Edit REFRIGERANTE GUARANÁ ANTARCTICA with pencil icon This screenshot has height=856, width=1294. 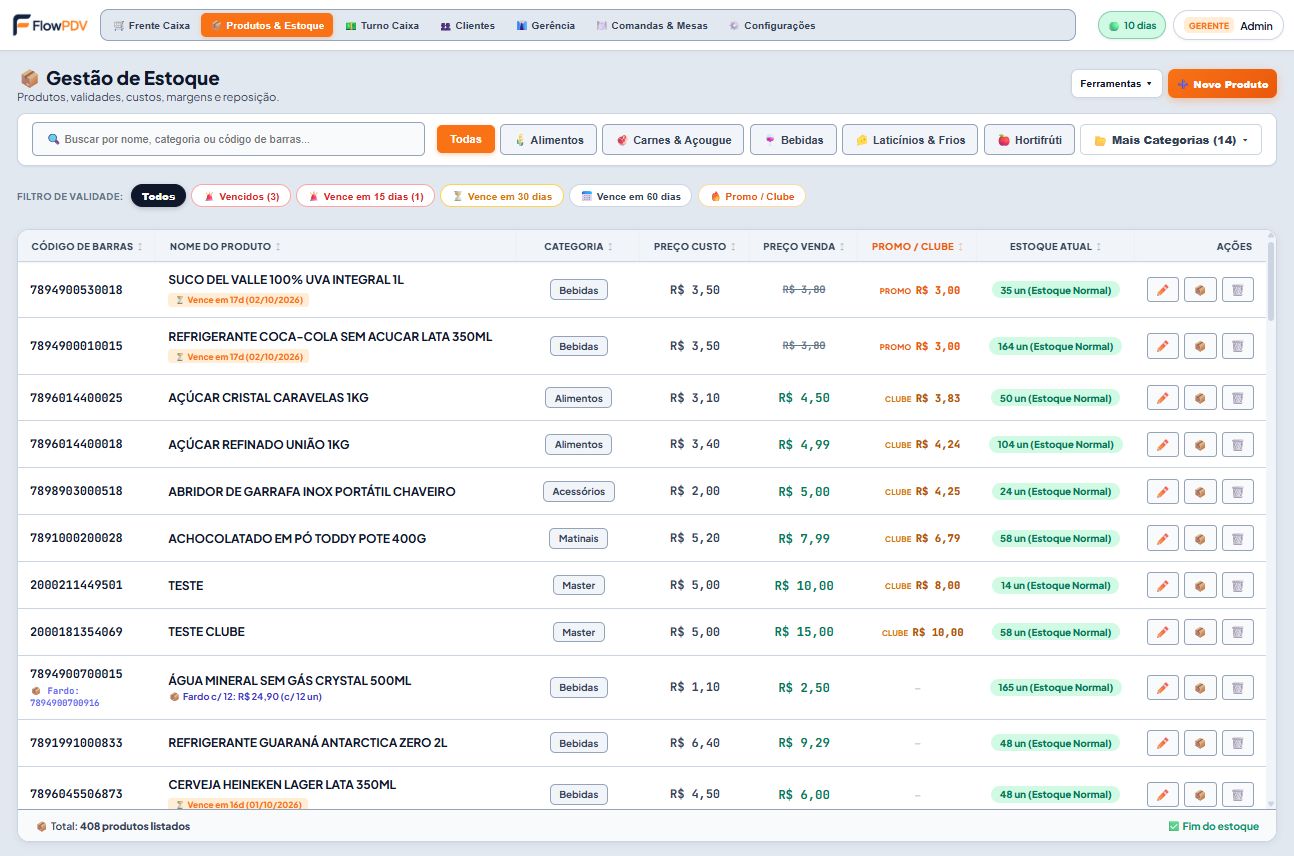(x=1162, y=743)
